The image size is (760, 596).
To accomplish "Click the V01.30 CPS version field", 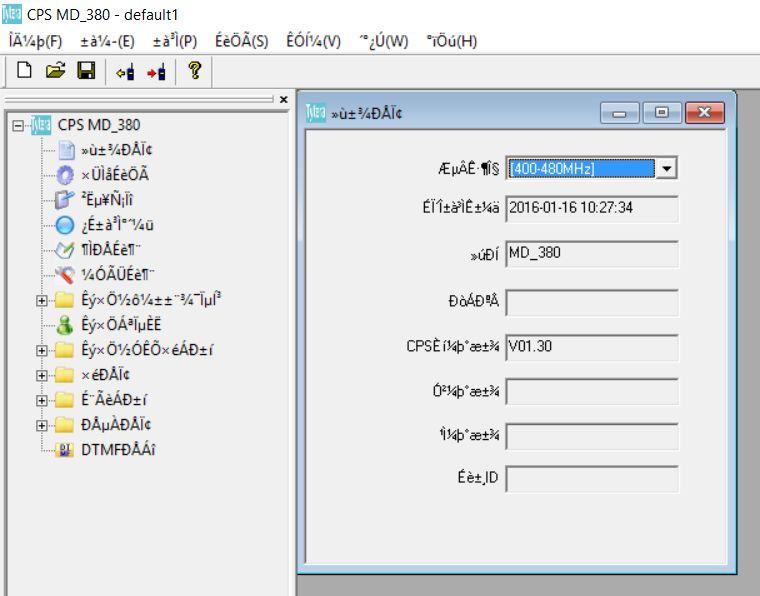I will point(591,347).
